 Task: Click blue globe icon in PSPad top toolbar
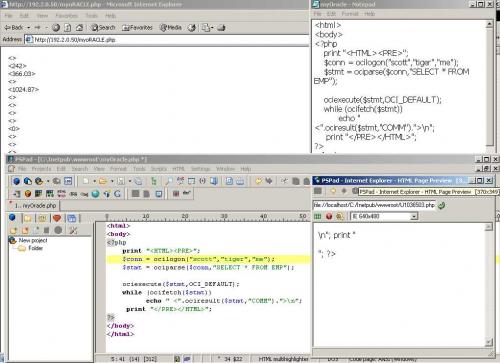[16, 181]
